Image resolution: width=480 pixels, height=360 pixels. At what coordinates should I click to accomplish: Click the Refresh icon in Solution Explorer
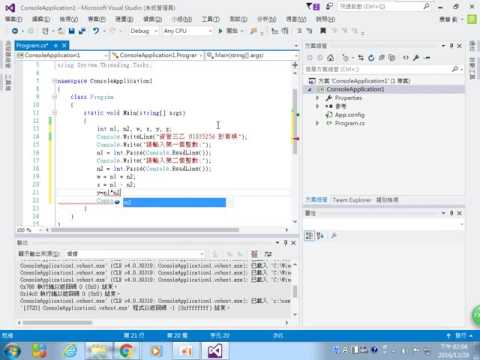pyautogui.click(x=371, y=58)
